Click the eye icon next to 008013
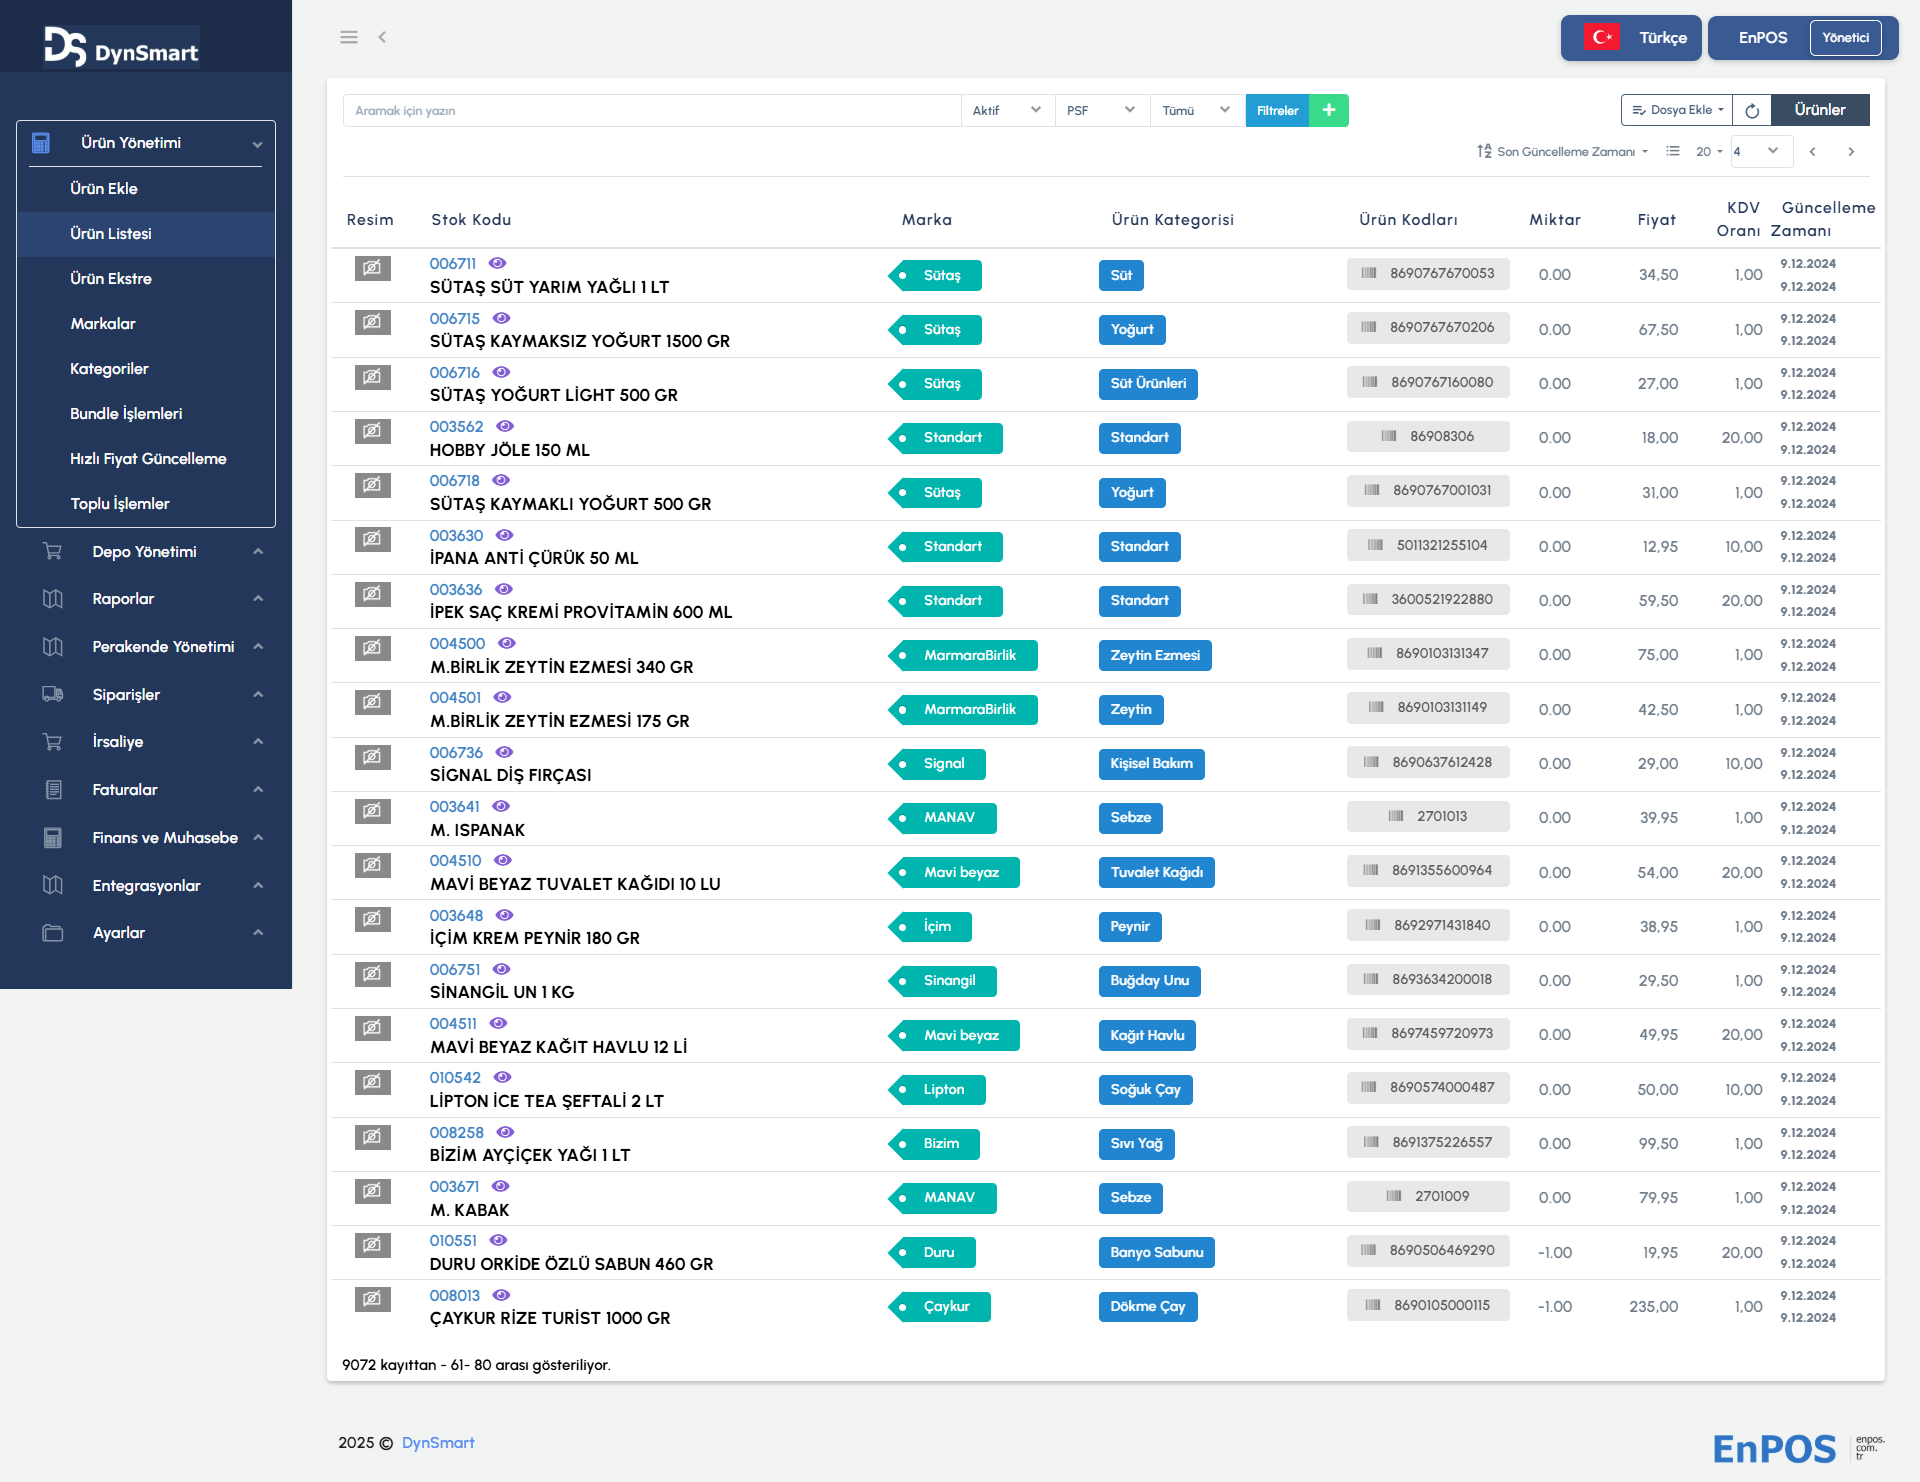Image resolution: width=1920 pixels, height=1482 pixels. pos(502,1295)
